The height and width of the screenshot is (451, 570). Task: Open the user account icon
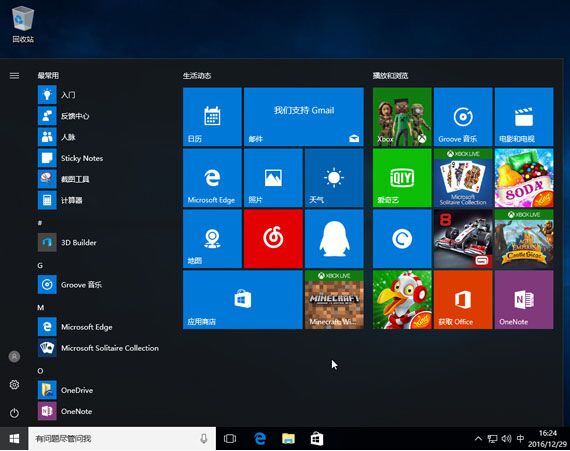(14, 357)
